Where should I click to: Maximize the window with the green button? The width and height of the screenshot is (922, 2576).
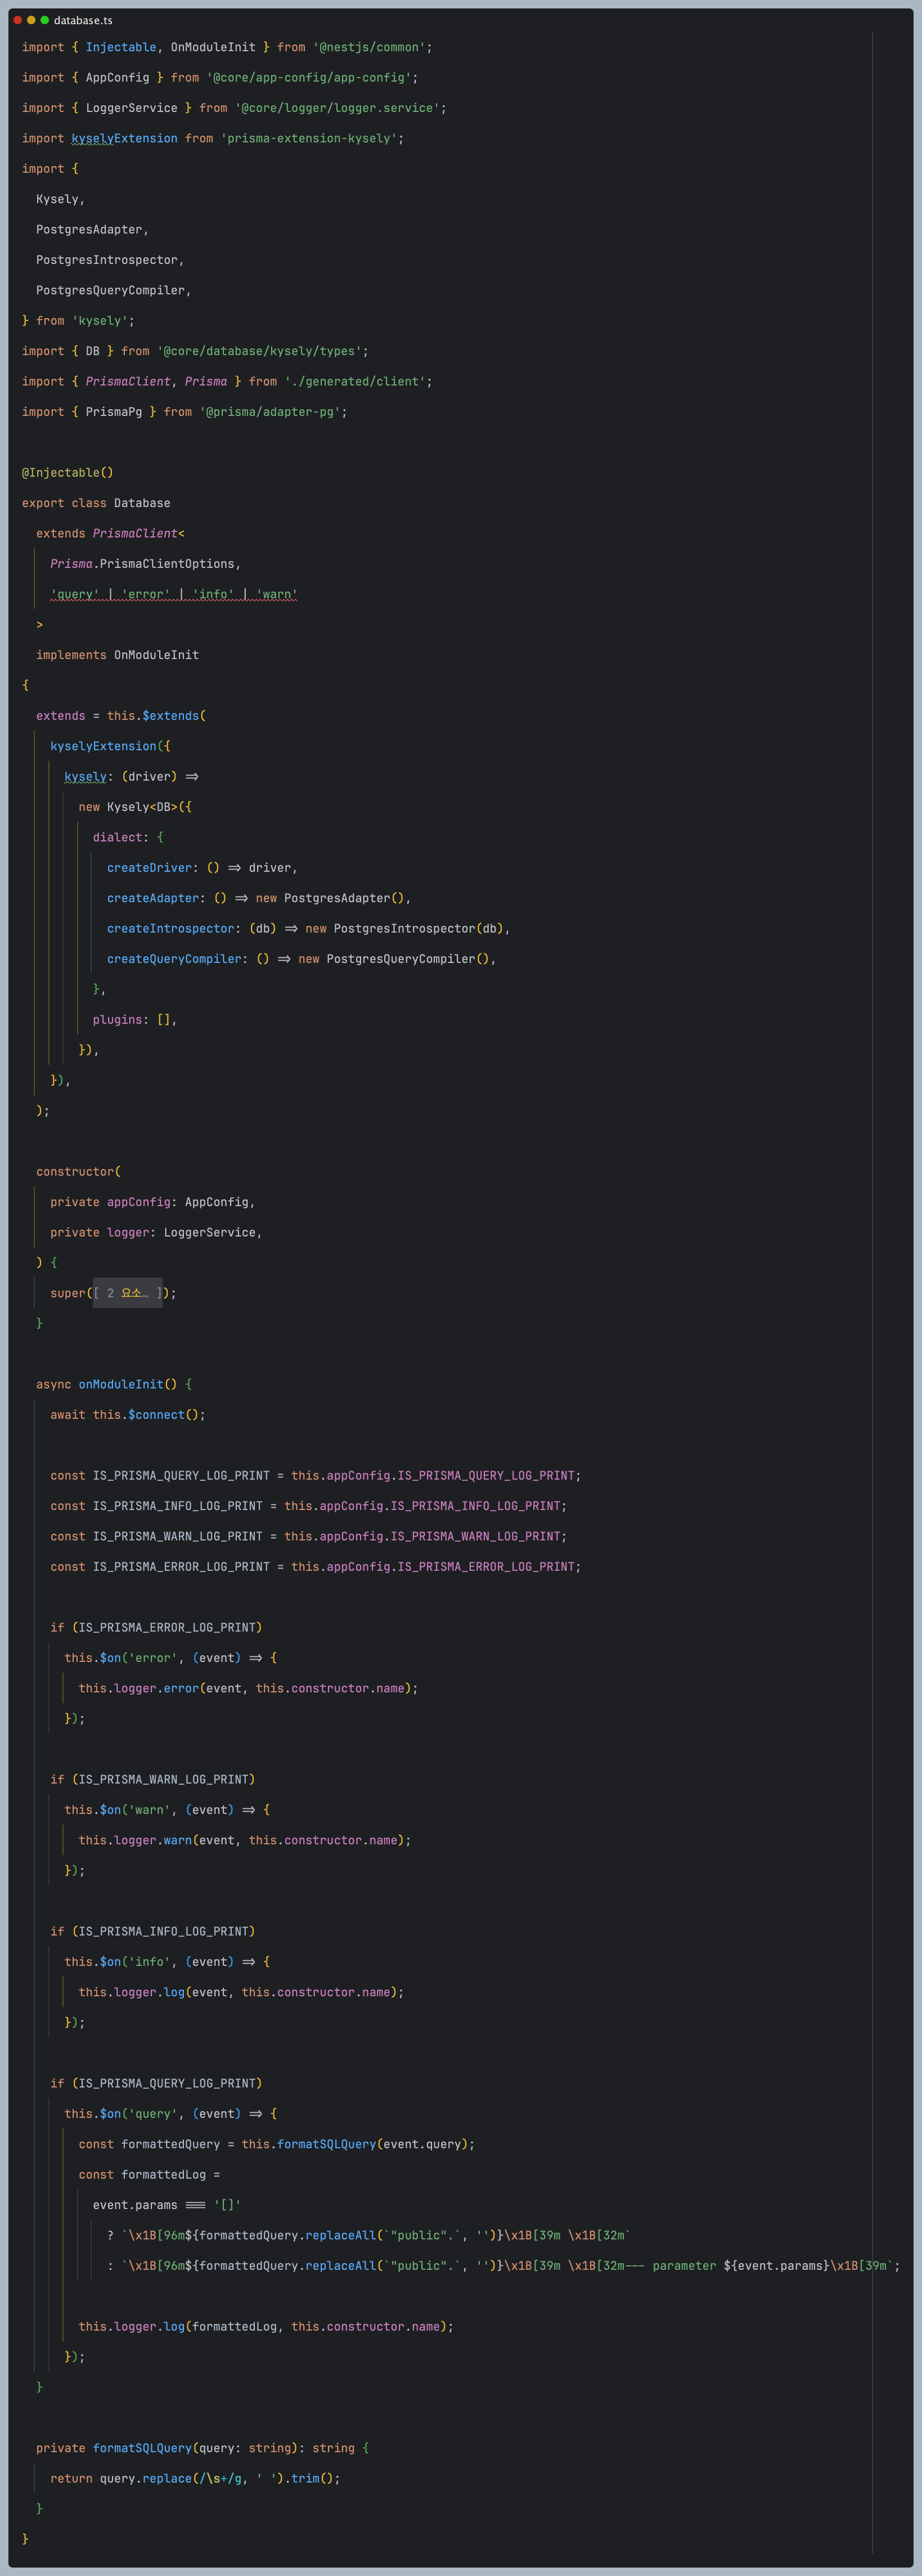[x=45, y=20]
